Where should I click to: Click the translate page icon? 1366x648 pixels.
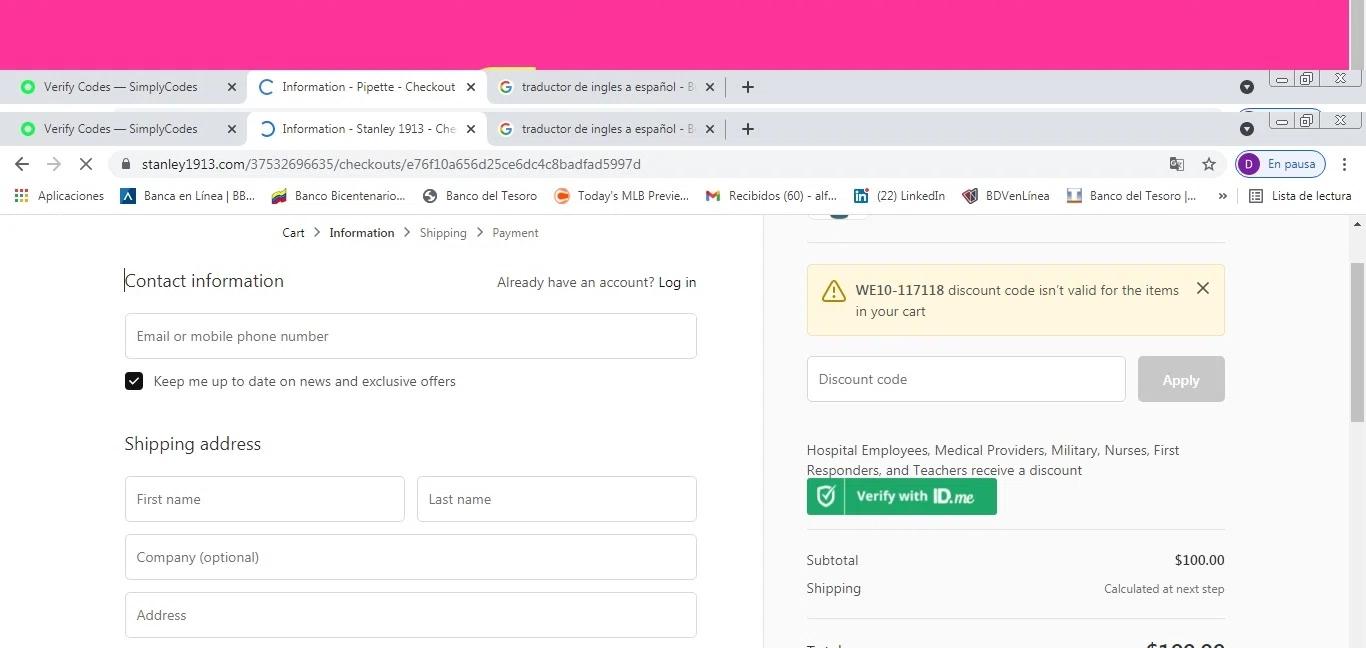click(1177, 164)
